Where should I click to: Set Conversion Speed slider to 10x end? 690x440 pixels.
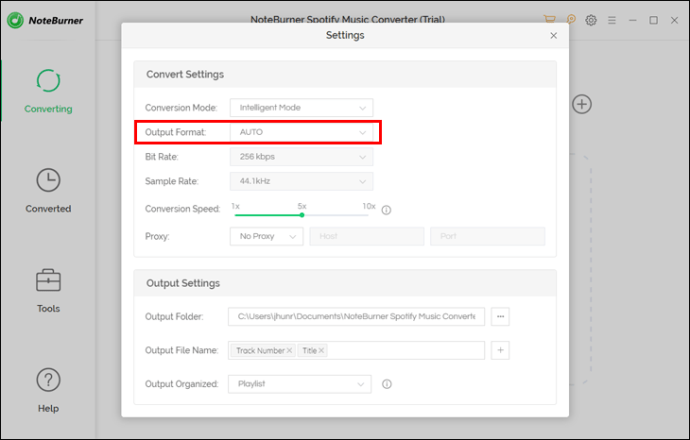pos(368,215)
